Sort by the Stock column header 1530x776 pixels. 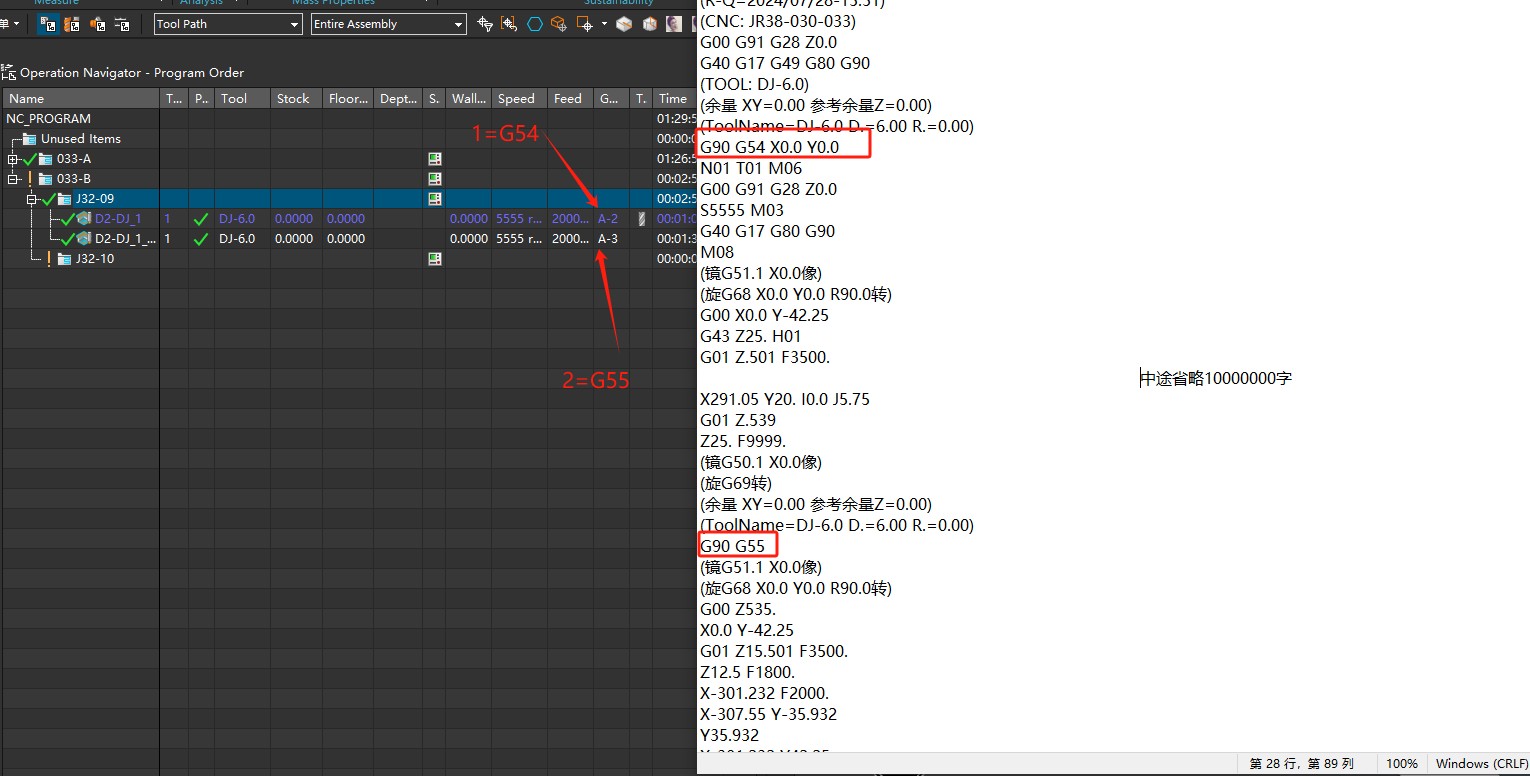(x=298, y=99)
